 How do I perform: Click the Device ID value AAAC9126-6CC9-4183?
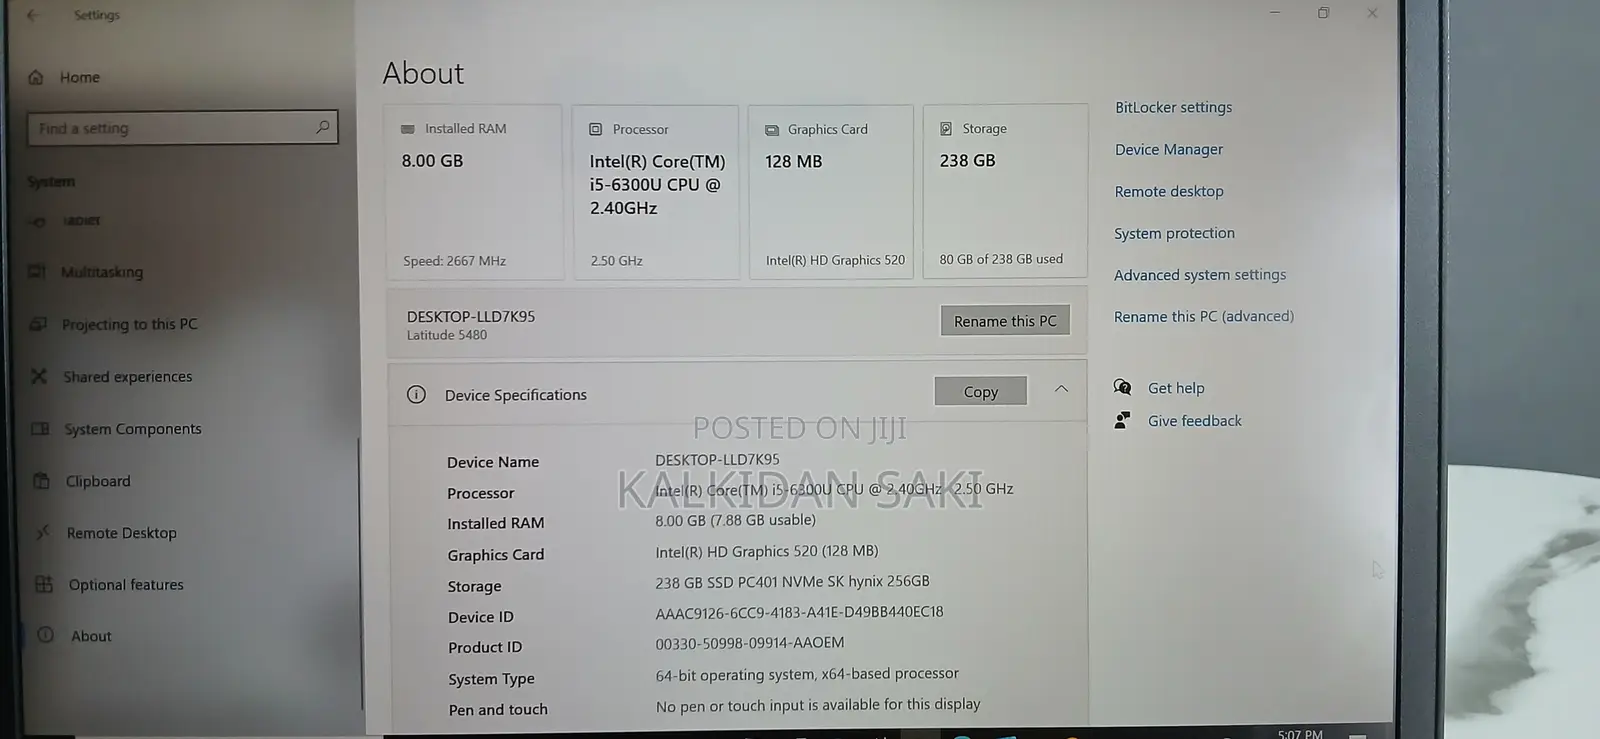[799, 612]
